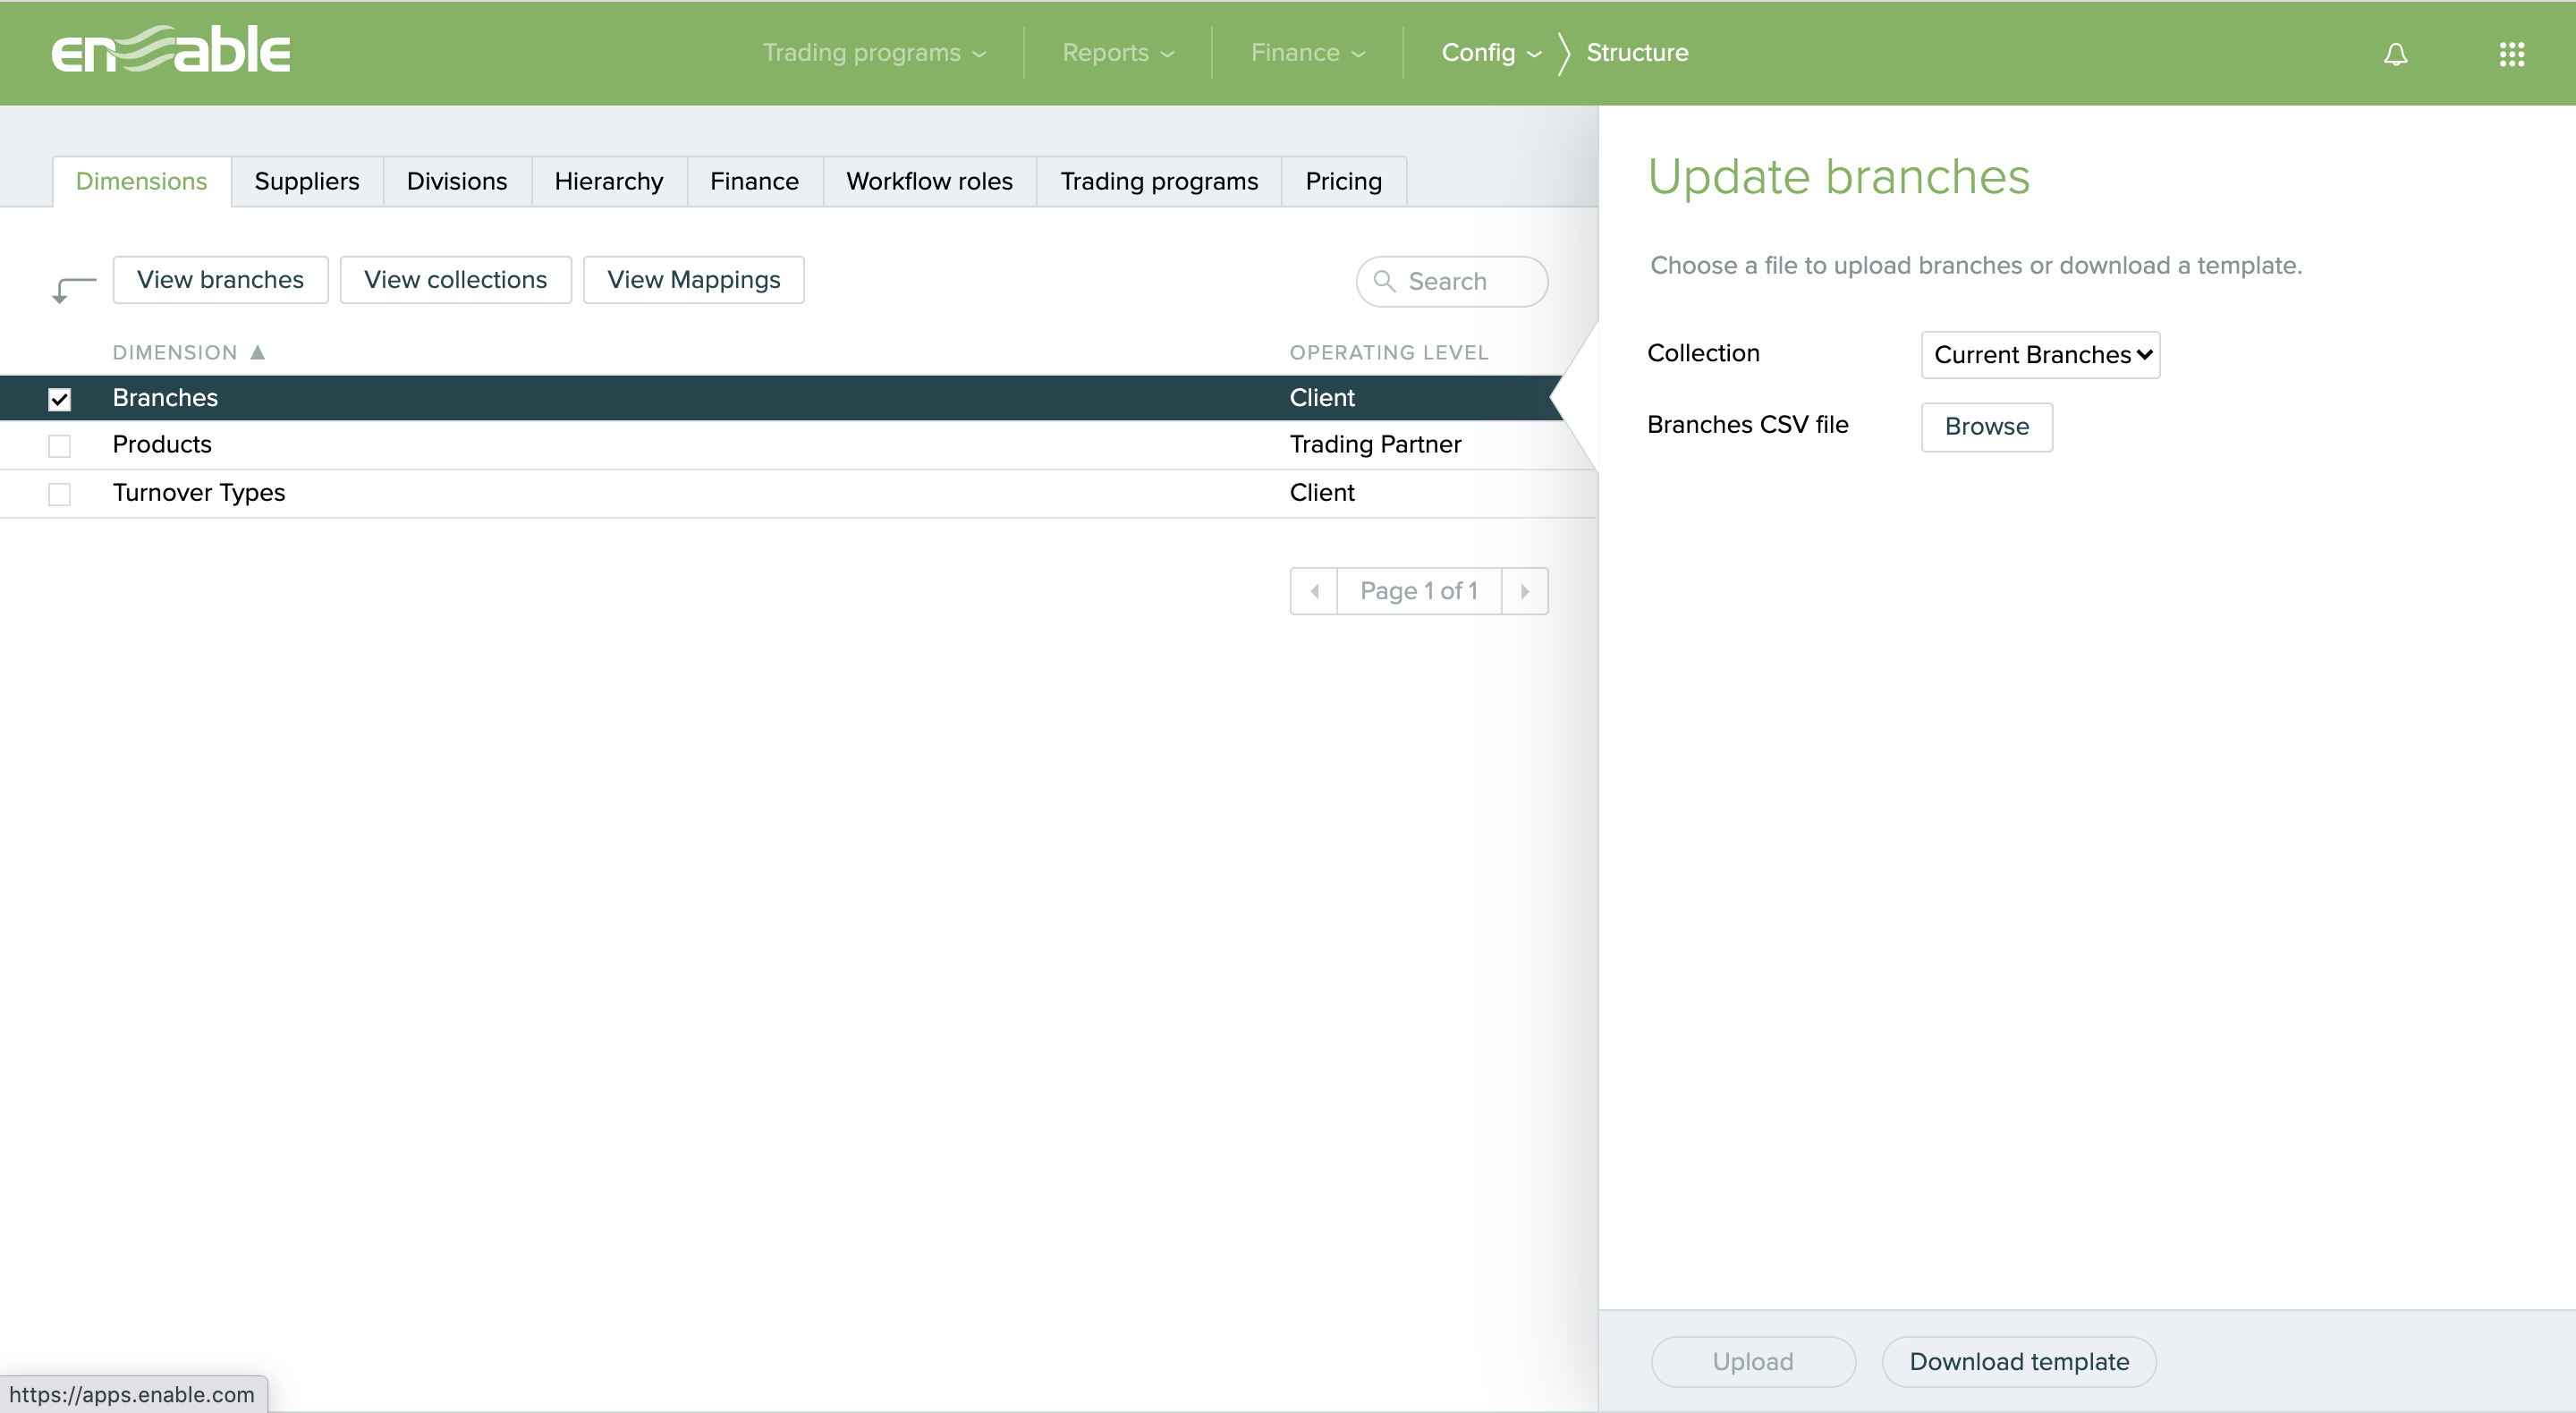Click the Download template button
The width and height of the screenshot is (2576, 1413).
[x=2019, y=1361]
